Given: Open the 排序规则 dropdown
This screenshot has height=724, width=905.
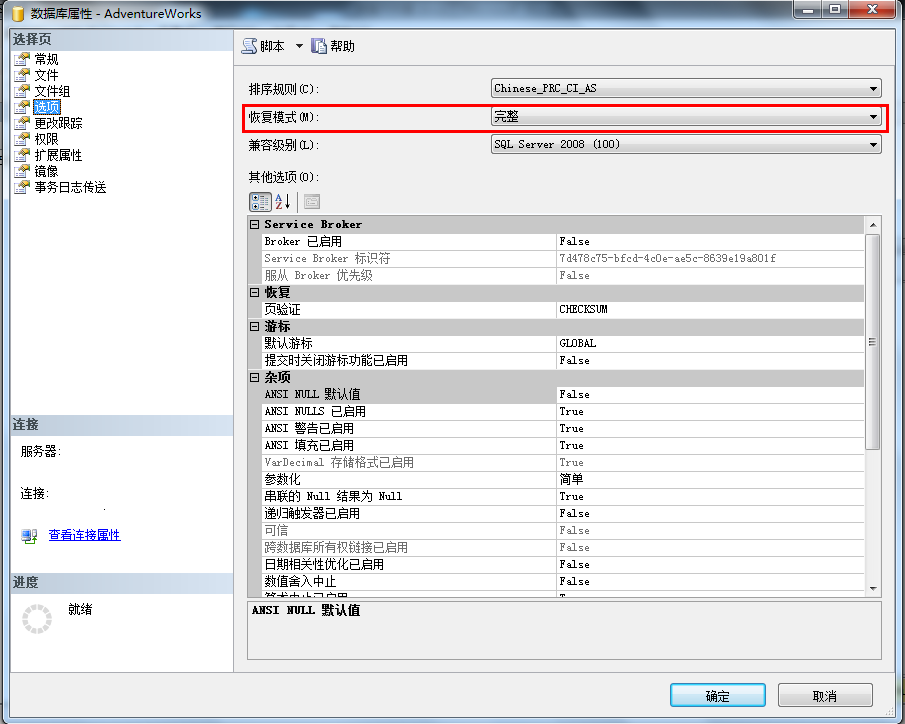Looking at the screenshot, I should [872, 87].
